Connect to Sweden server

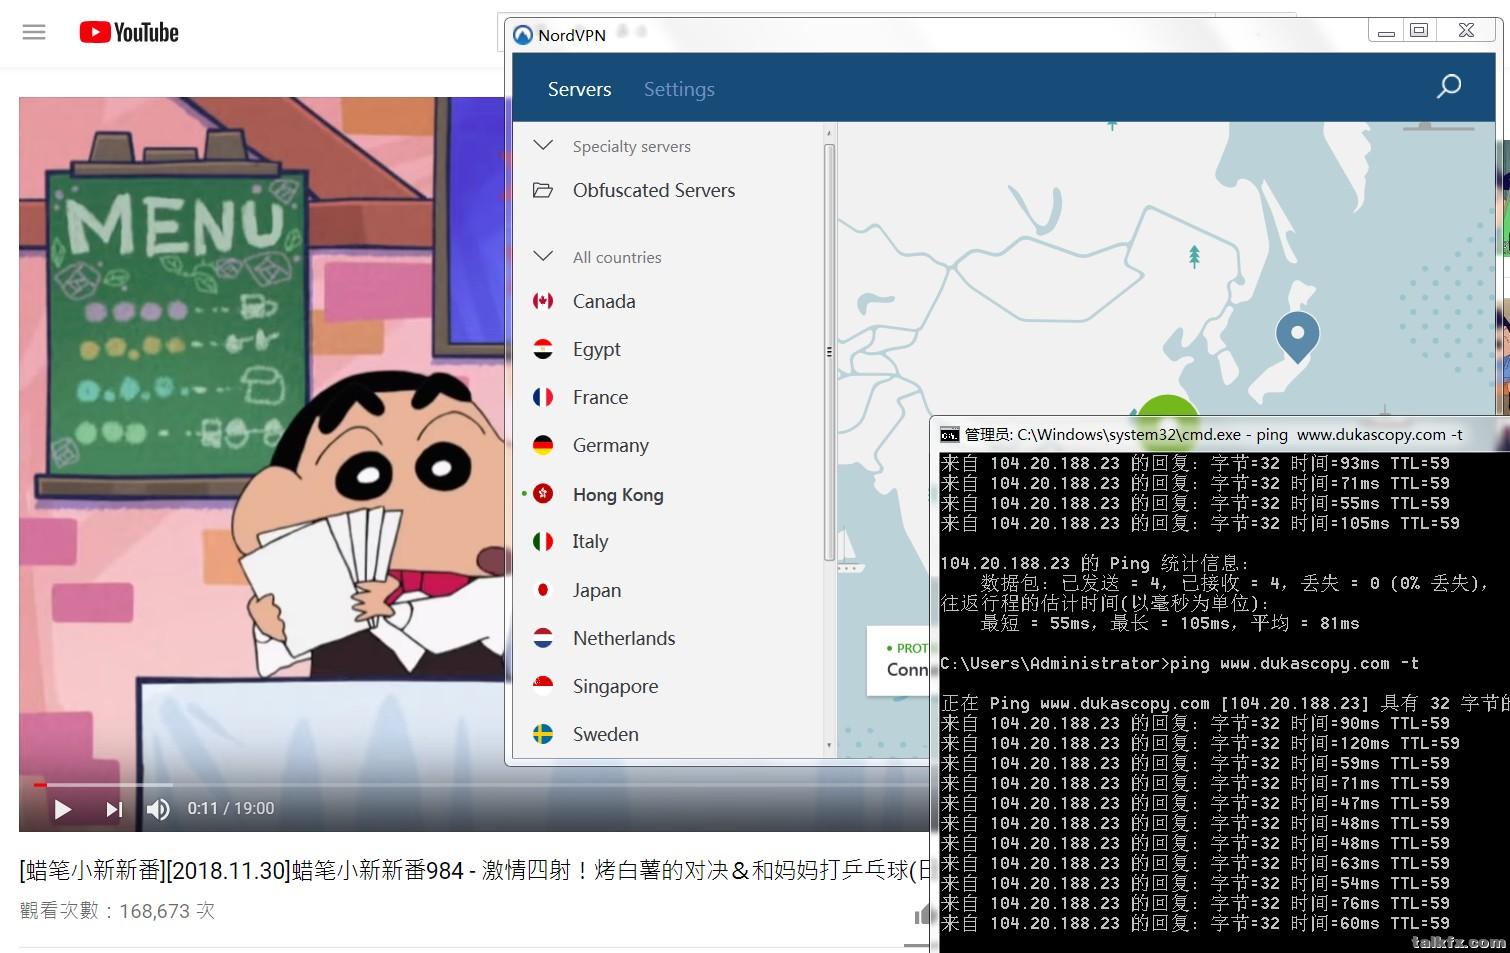pos(605,734)
